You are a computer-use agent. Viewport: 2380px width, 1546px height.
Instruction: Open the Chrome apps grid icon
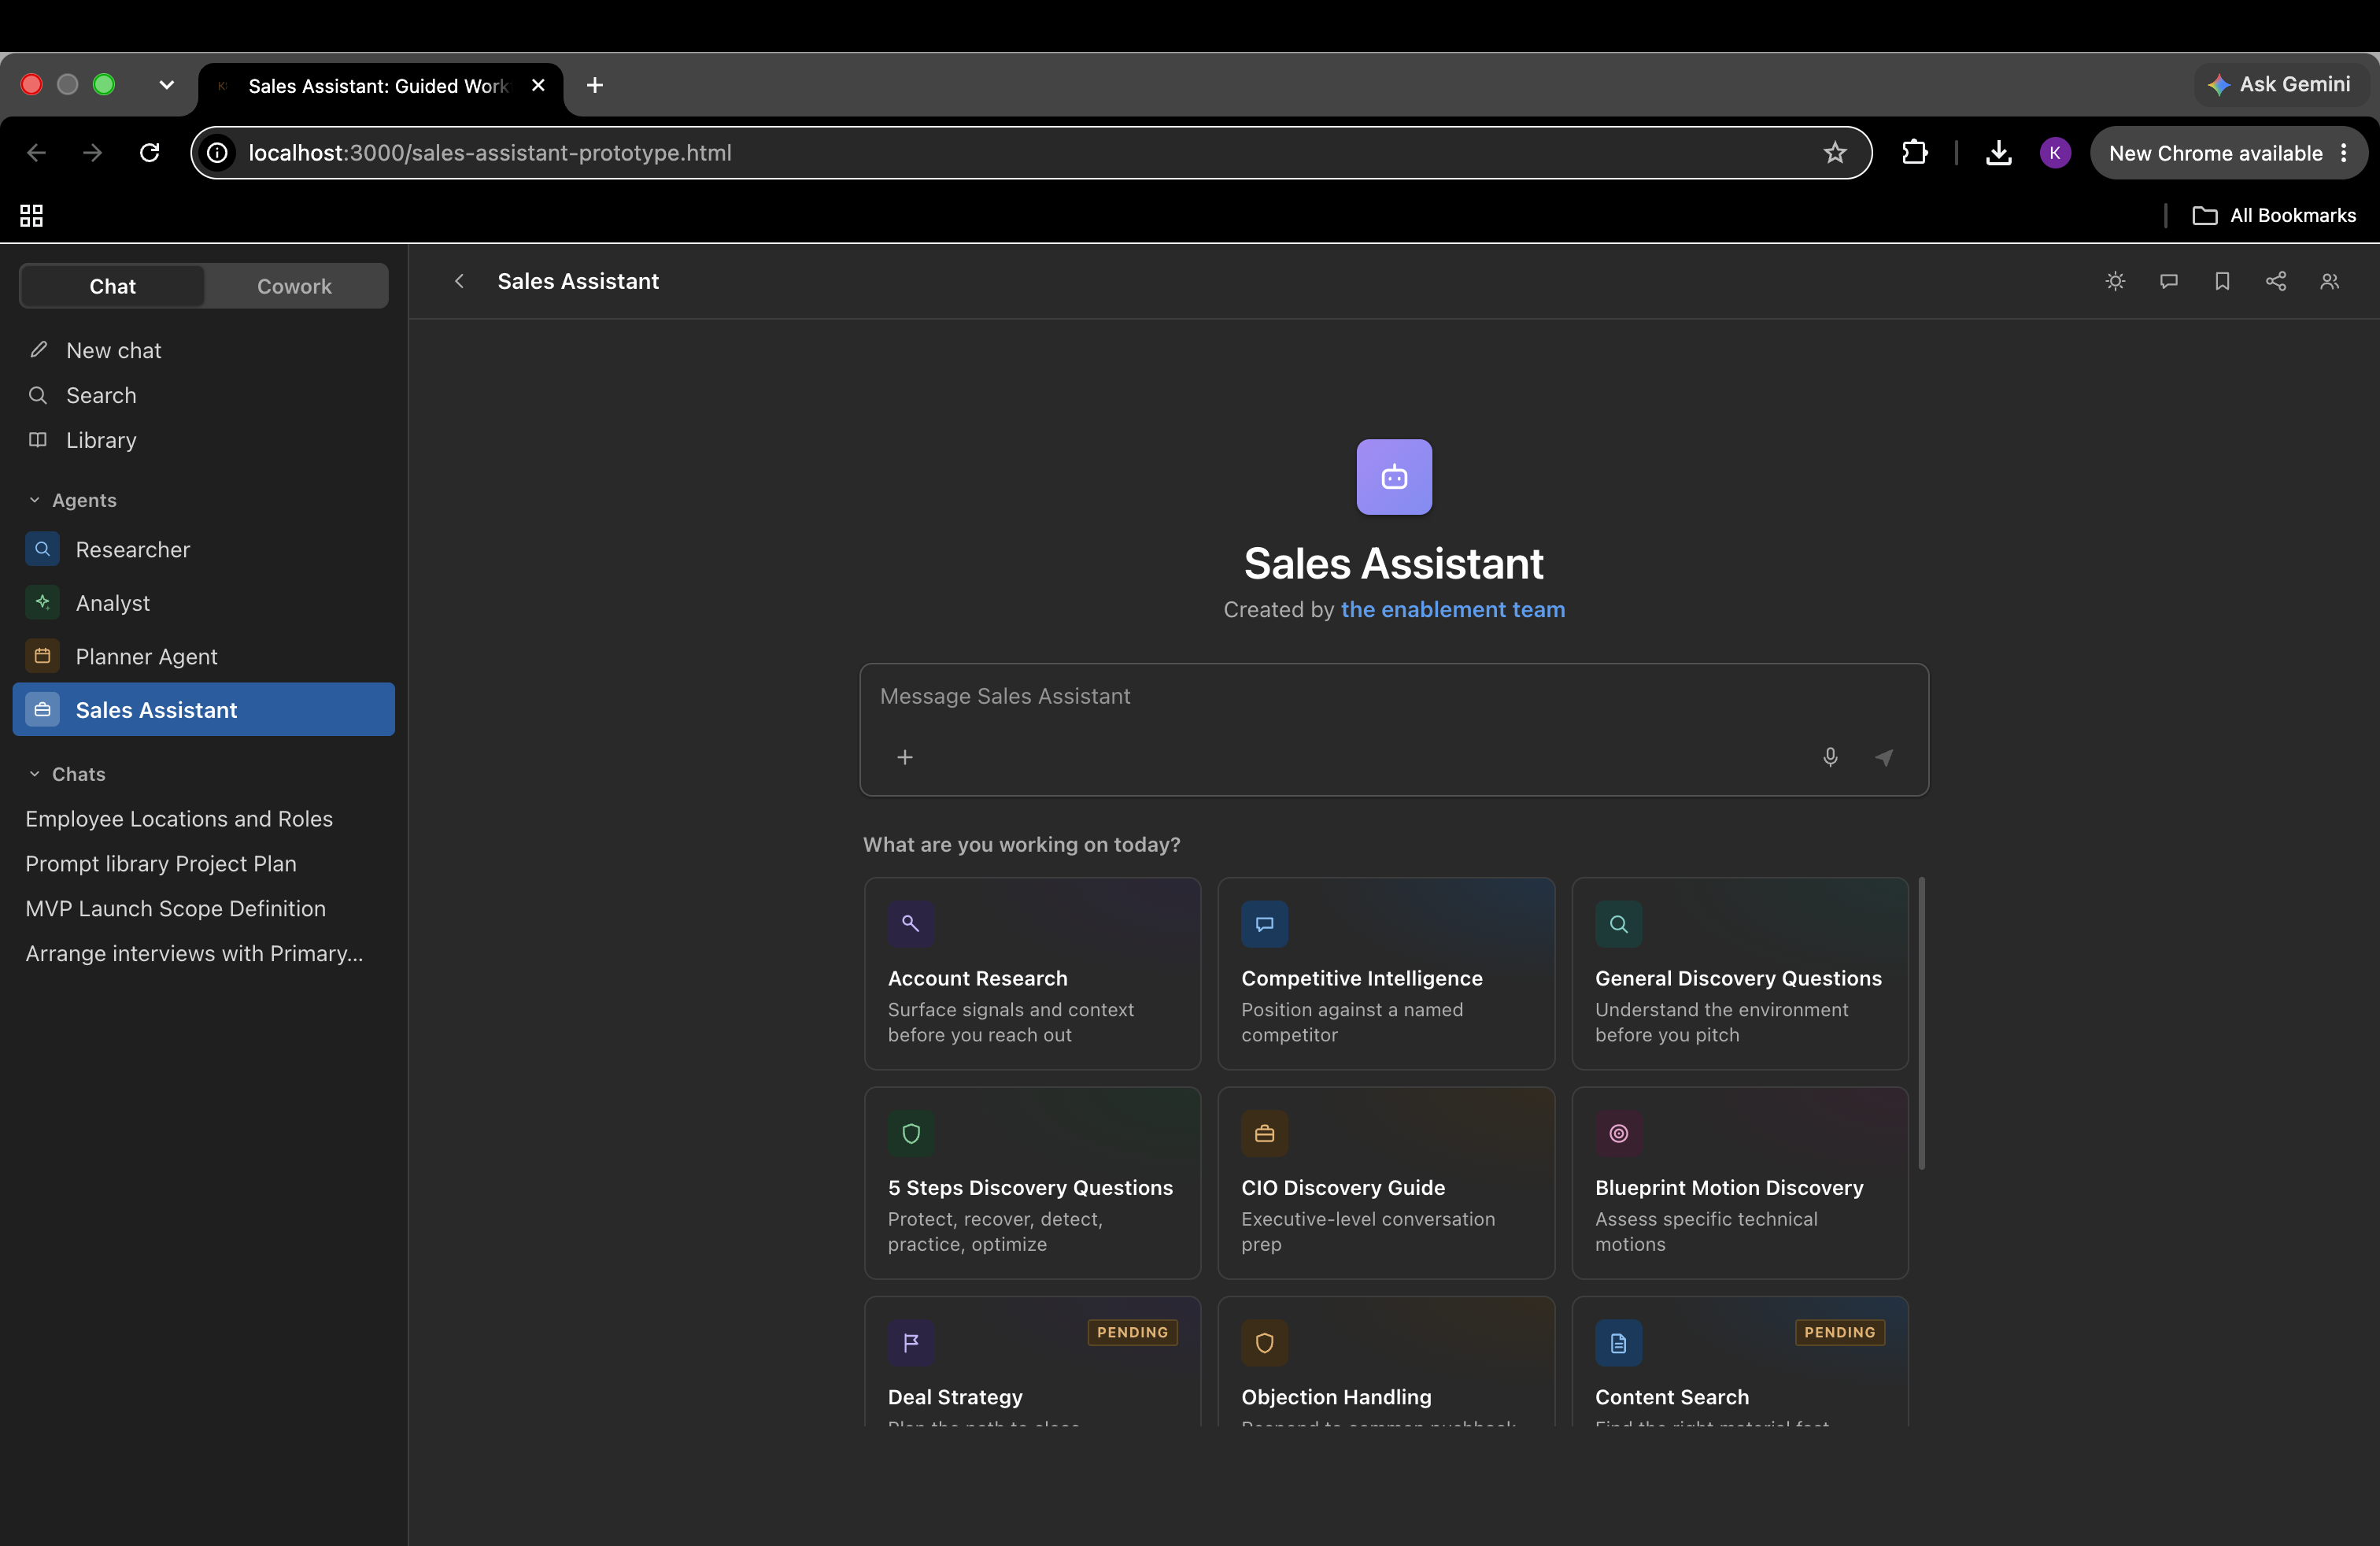[x=32, y=215]
